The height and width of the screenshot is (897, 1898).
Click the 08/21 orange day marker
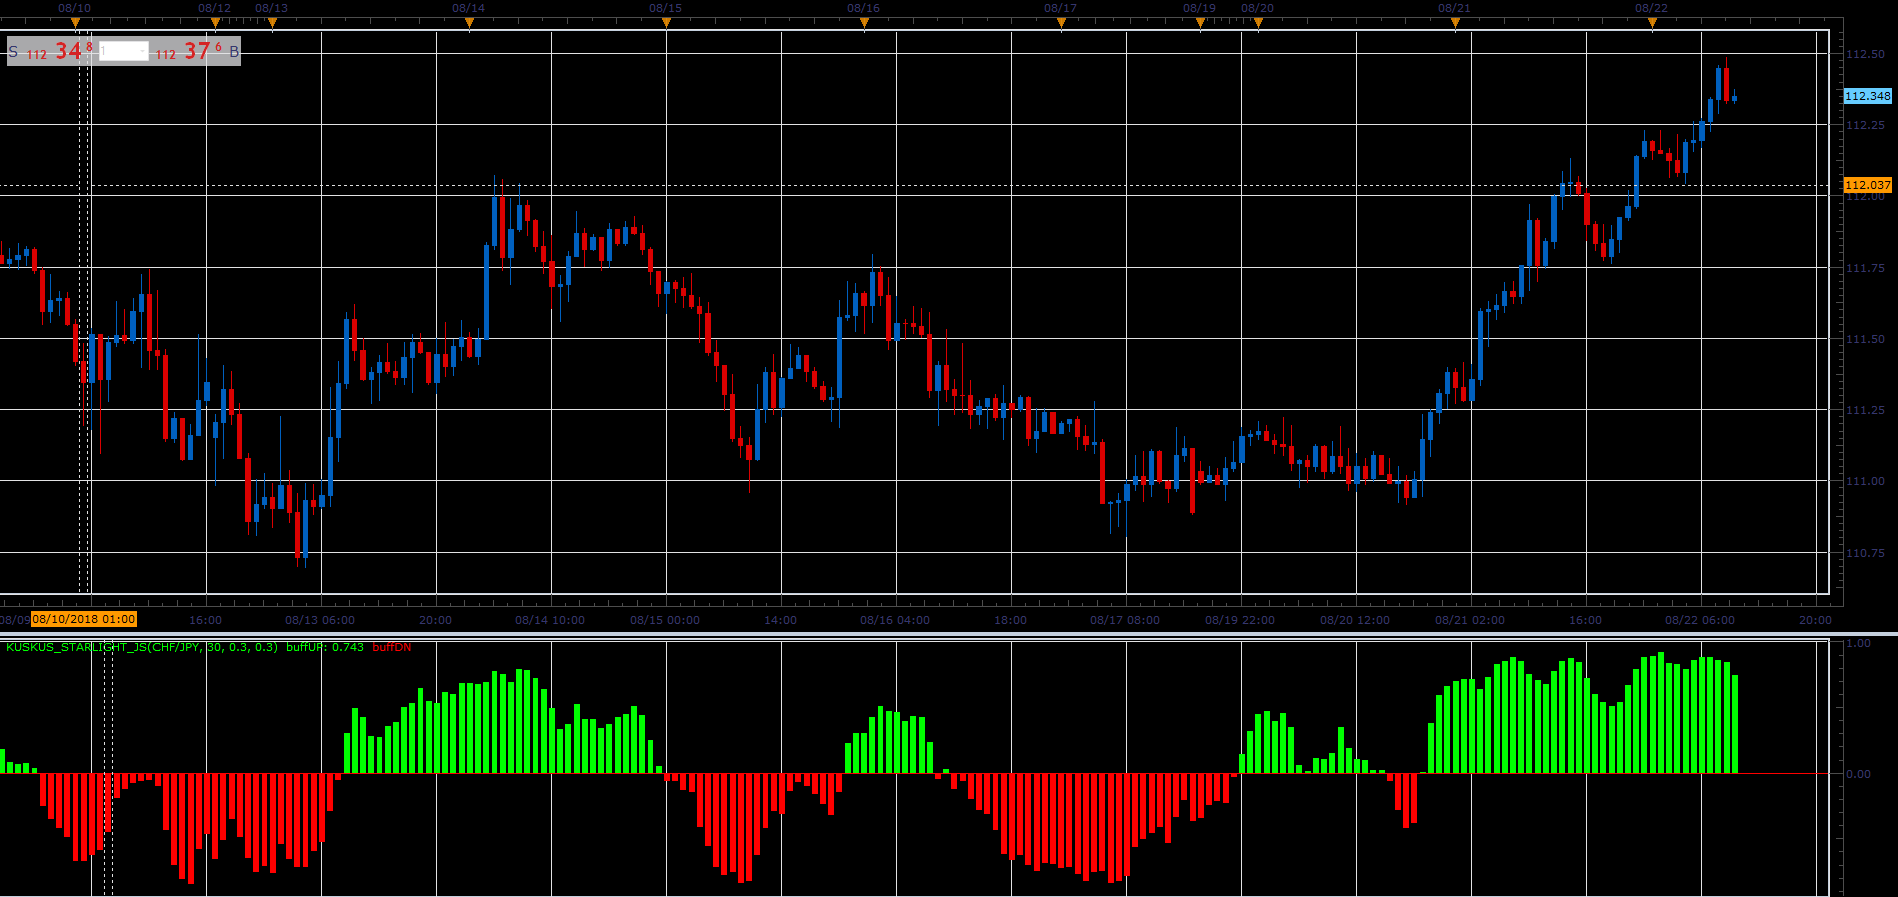(x=1455, y=23)
